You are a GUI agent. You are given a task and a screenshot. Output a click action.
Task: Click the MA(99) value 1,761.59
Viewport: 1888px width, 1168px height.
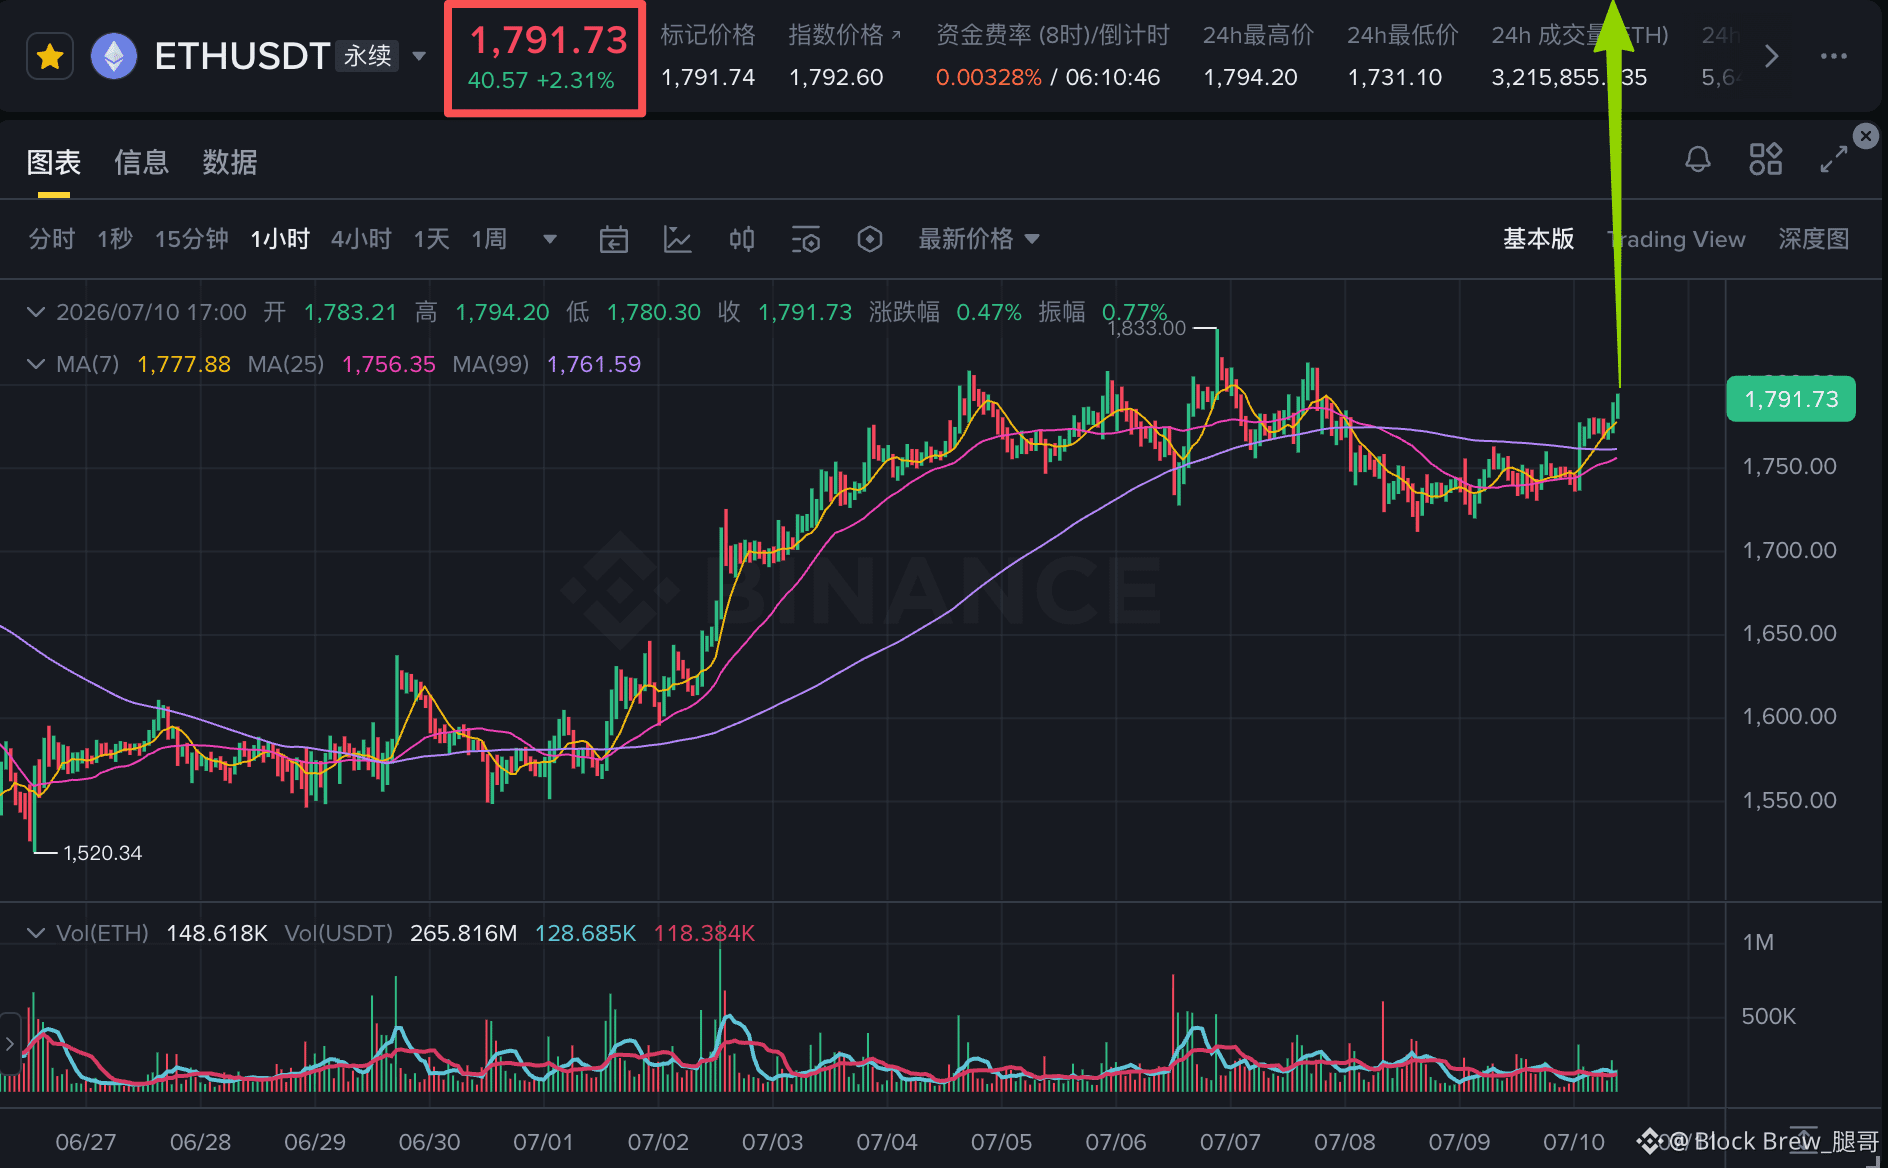[x=594, y=364]
